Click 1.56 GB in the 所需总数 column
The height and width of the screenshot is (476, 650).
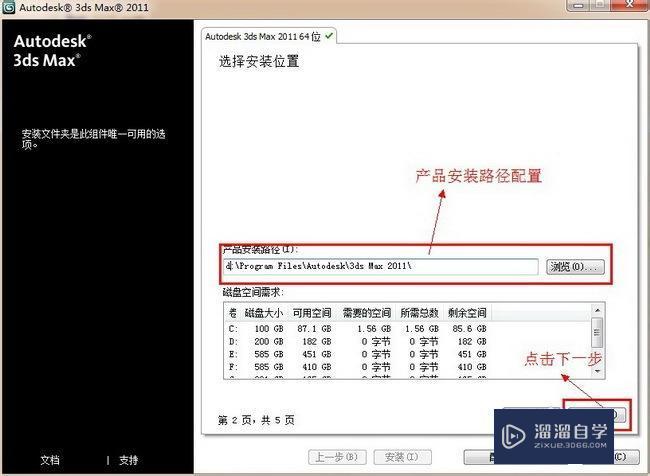pos(422,329)
